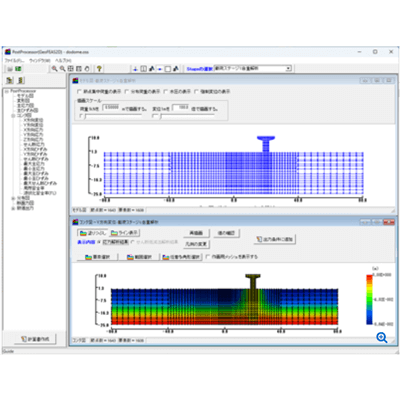The image size is (400, 400).
Task: Tick the 水圧の表示 checkbox
Action: click(x=166, y=91)
